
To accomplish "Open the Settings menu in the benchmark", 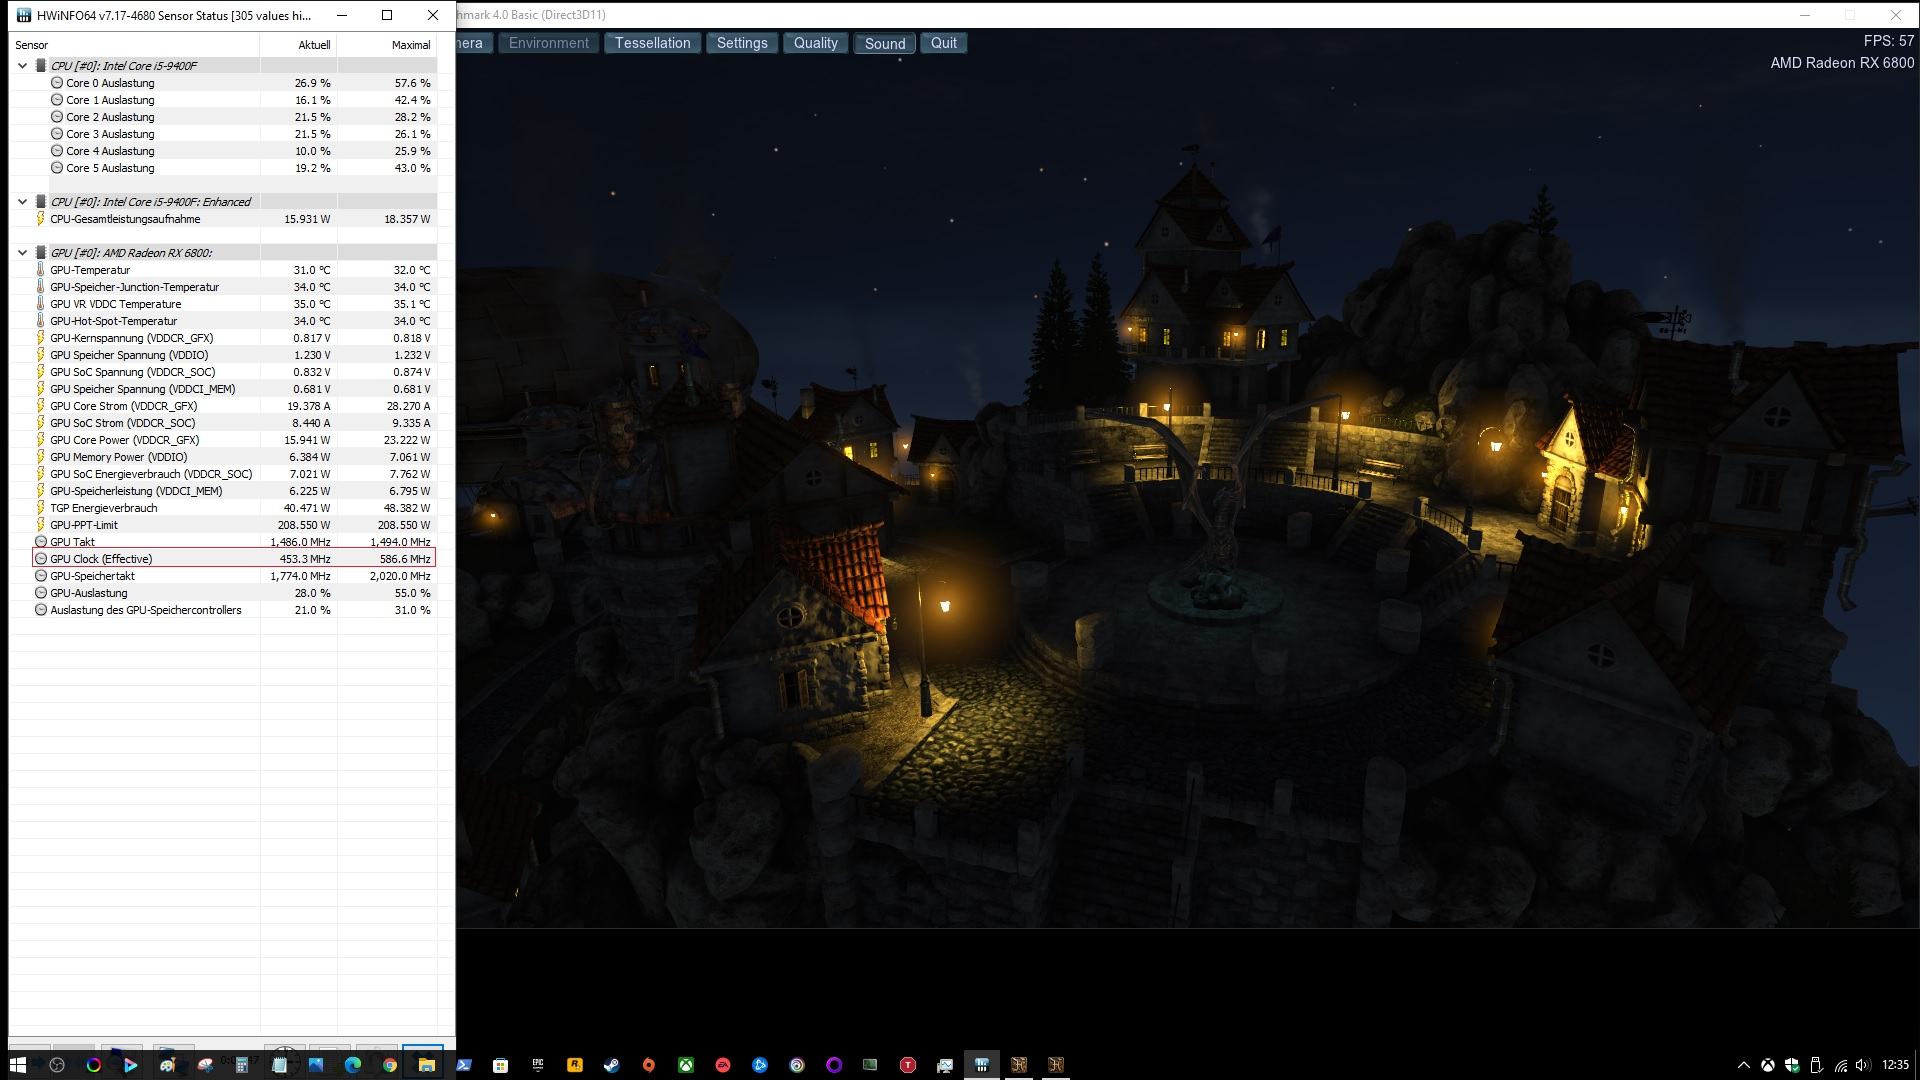I will pos(742,43).
